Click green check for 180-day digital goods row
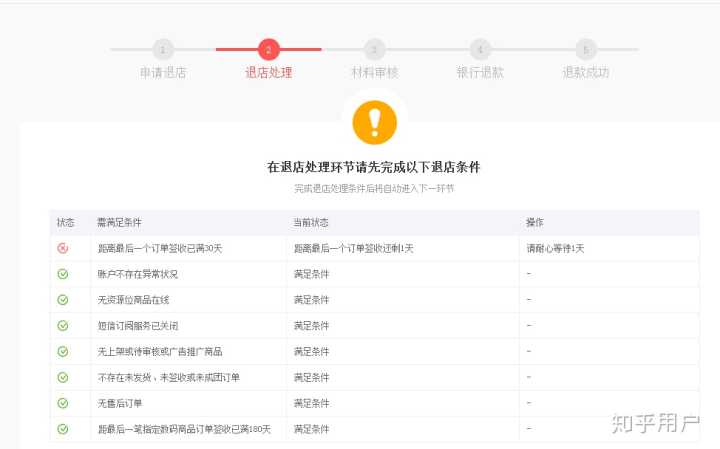The image size is (720, 449). 63,429
